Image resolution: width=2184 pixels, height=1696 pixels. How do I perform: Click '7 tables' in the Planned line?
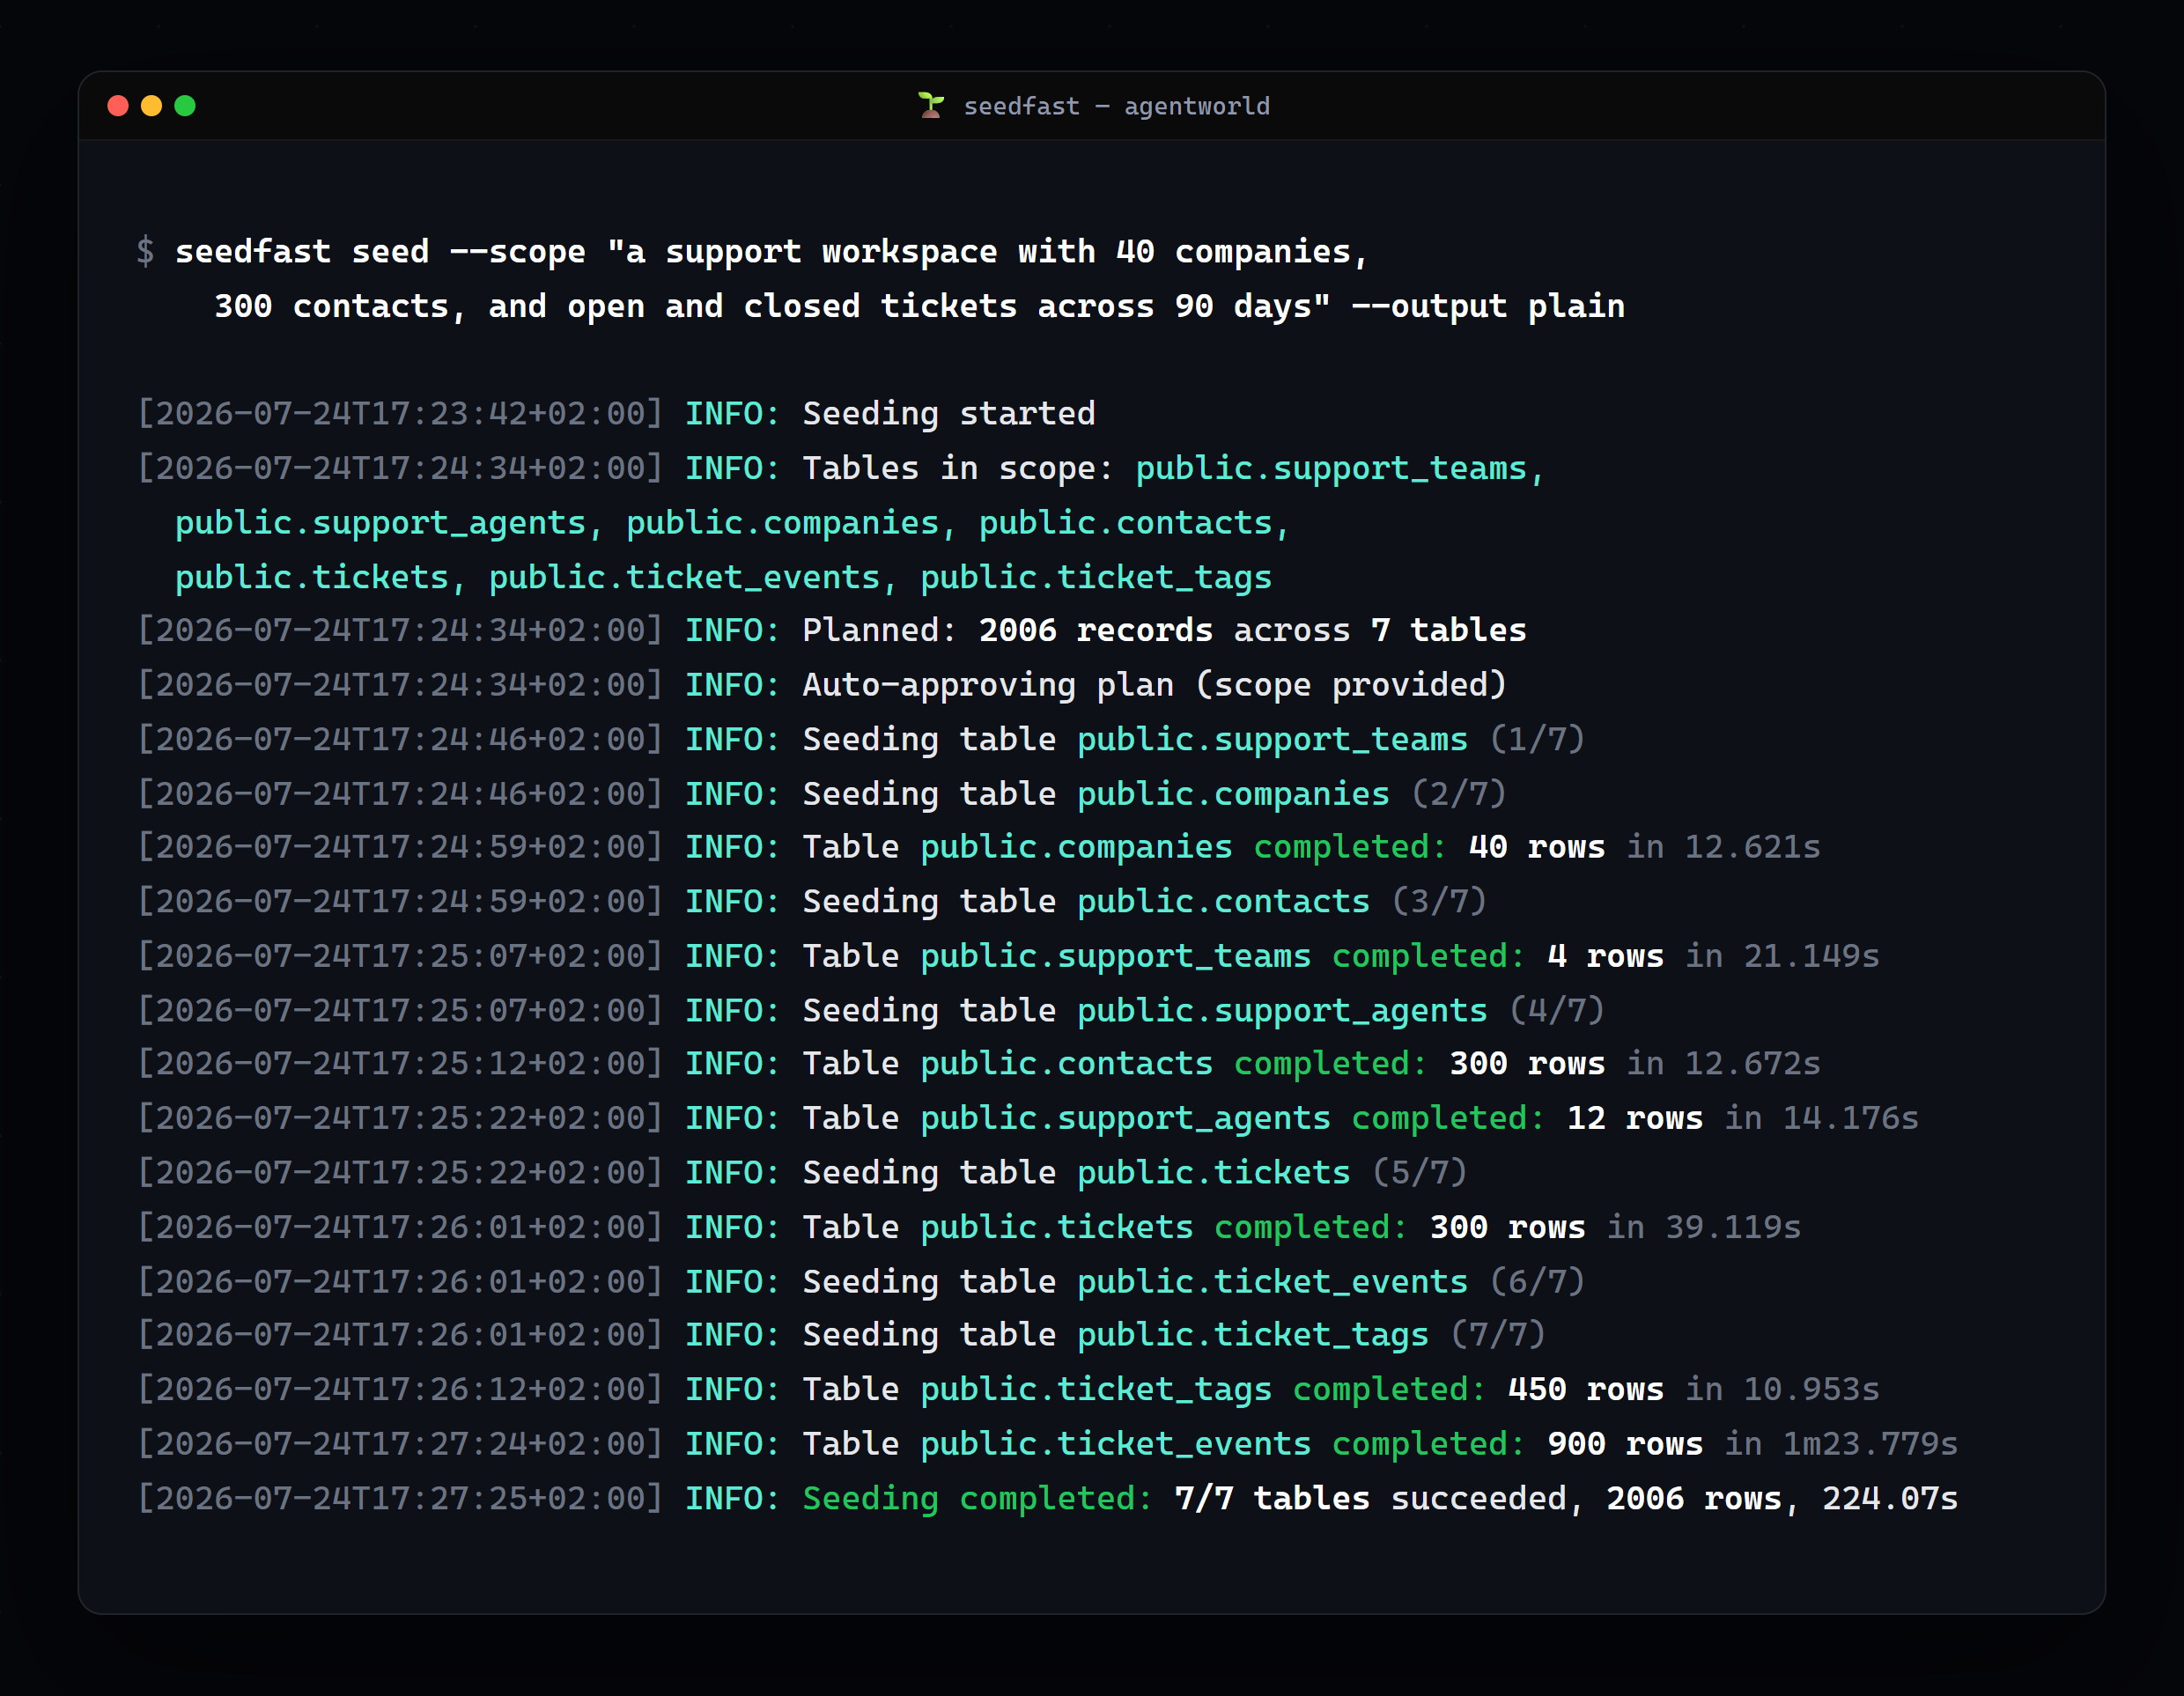tap(1449, 630)
